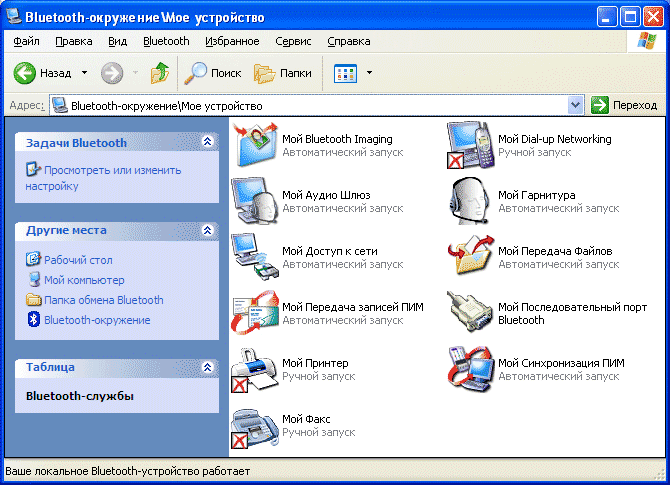Open the Файл menu

(x=26, y=41)
